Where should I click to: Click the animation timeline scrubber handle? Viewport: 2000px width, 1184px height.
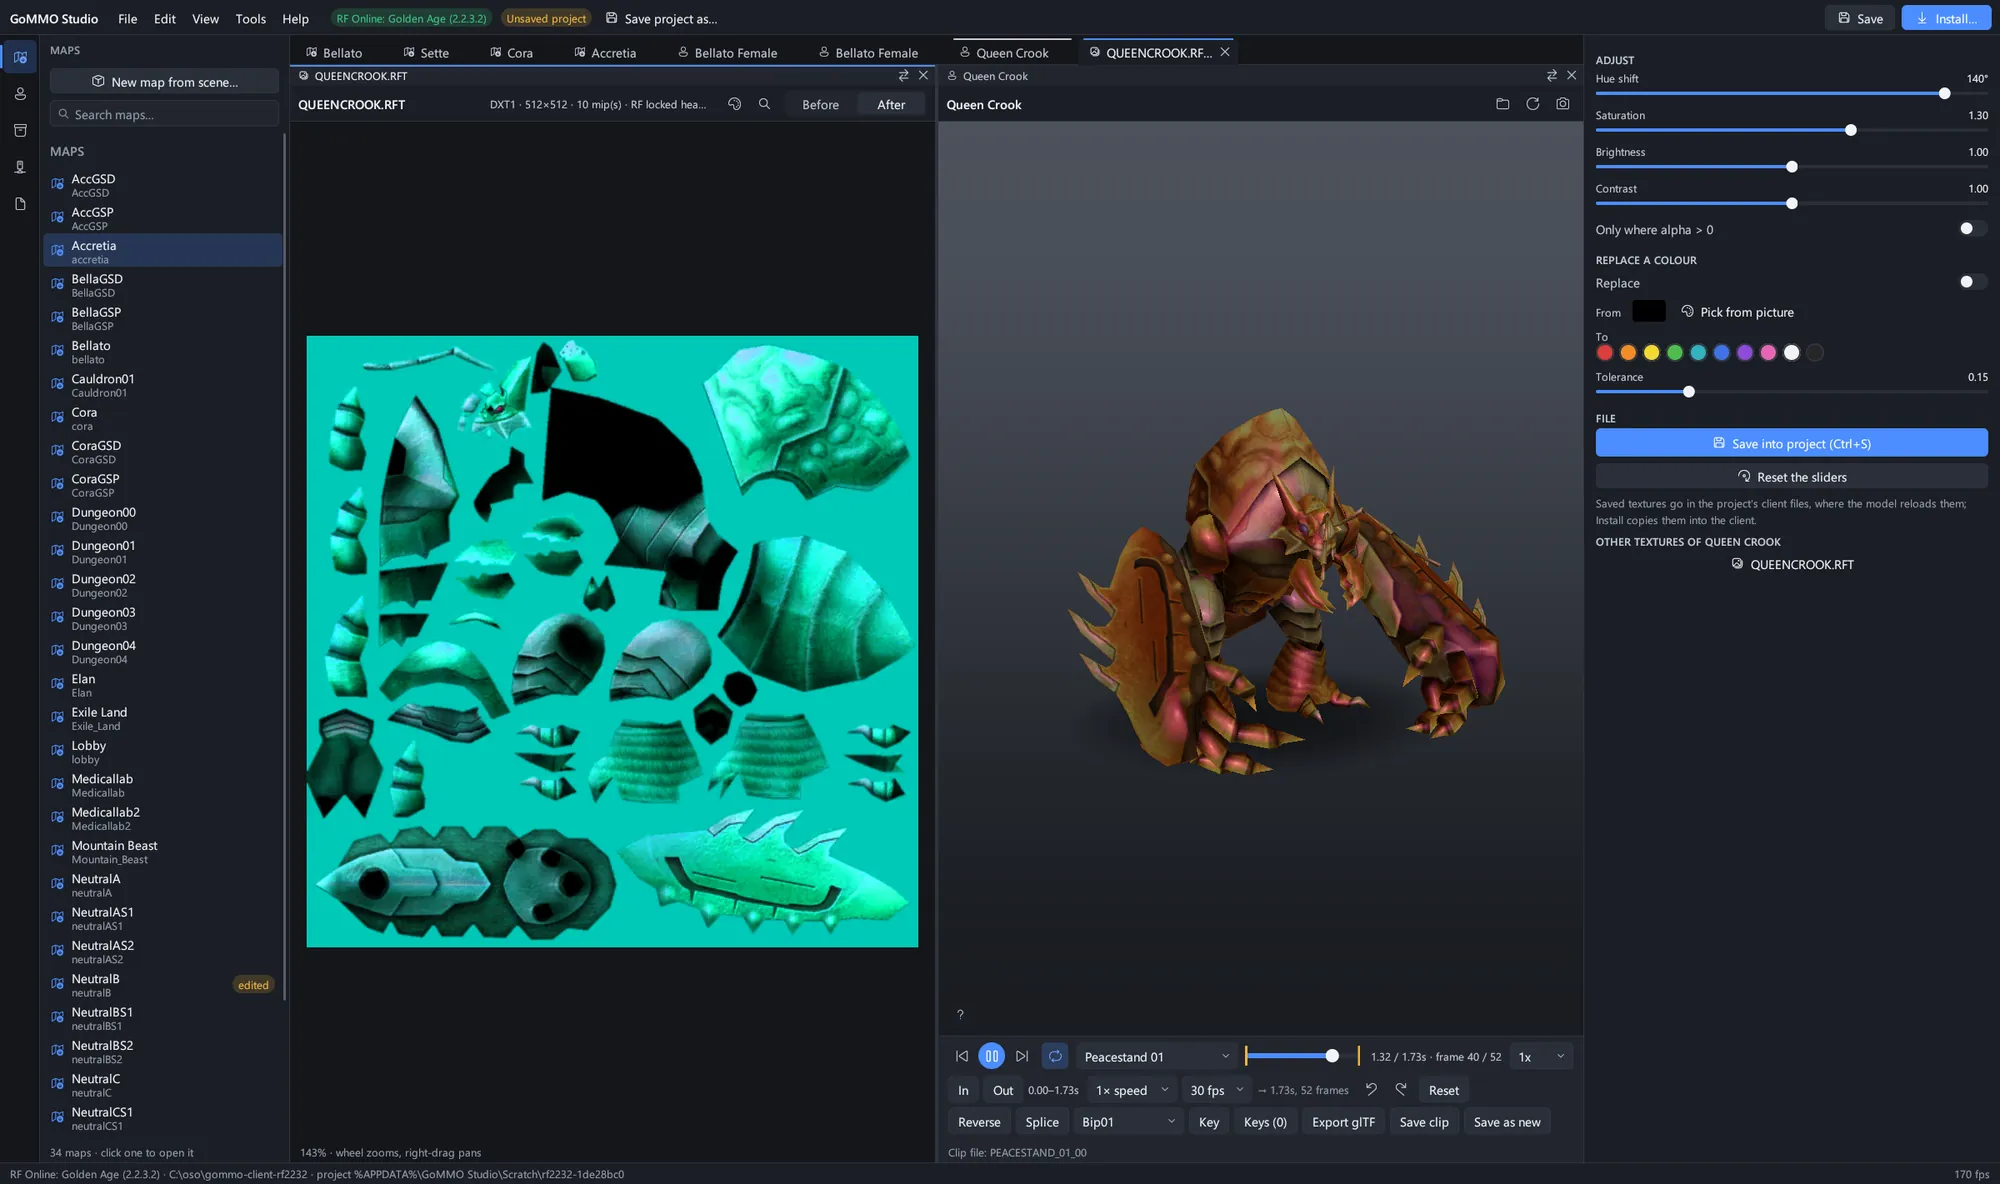pos(1331,1056)
